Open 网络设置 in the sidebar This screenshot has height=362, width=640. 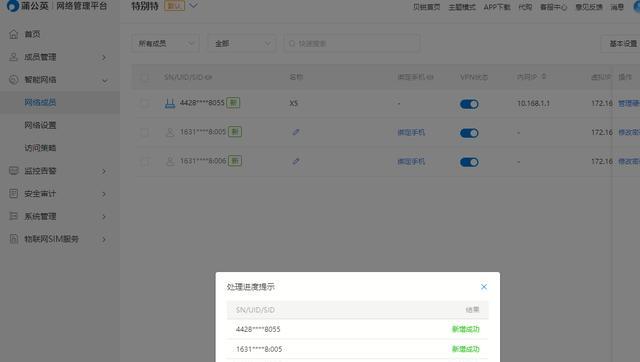(x=40, y=125)
